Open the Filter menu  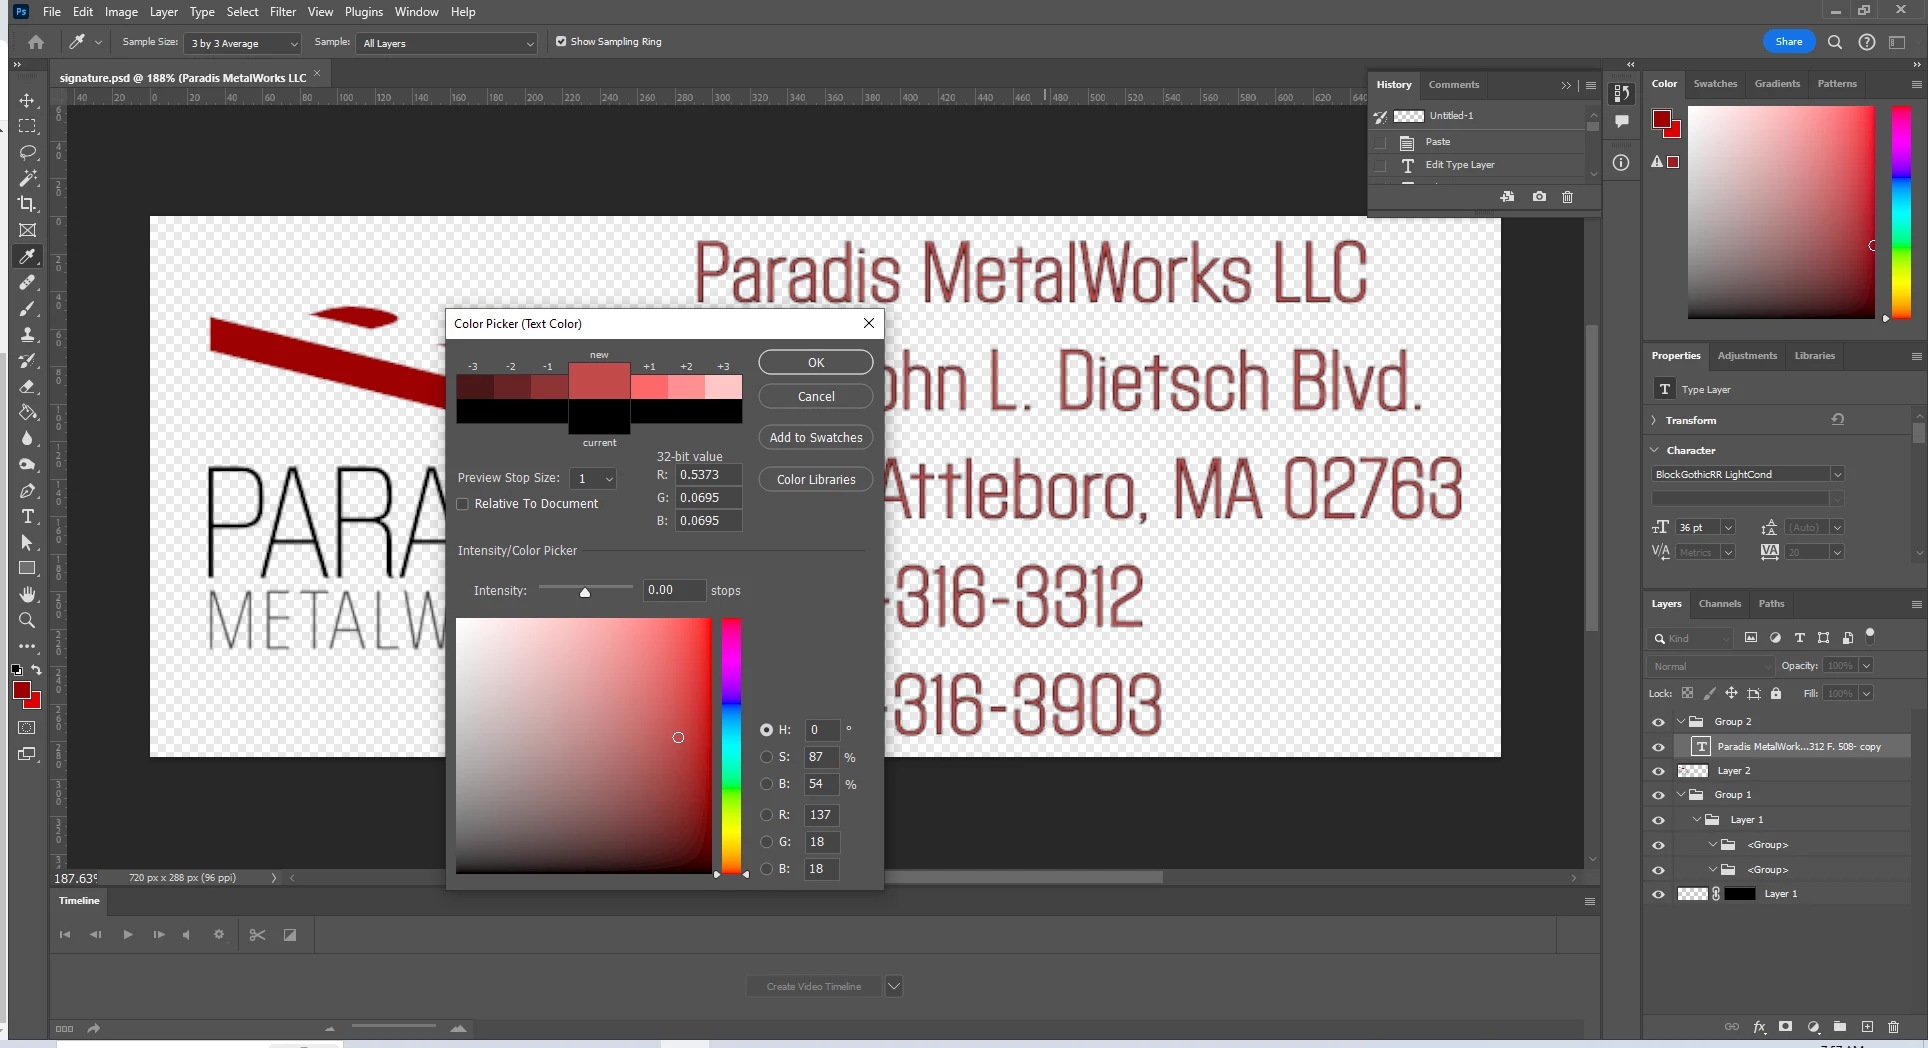pyautogui.click(x=283, y=12)
